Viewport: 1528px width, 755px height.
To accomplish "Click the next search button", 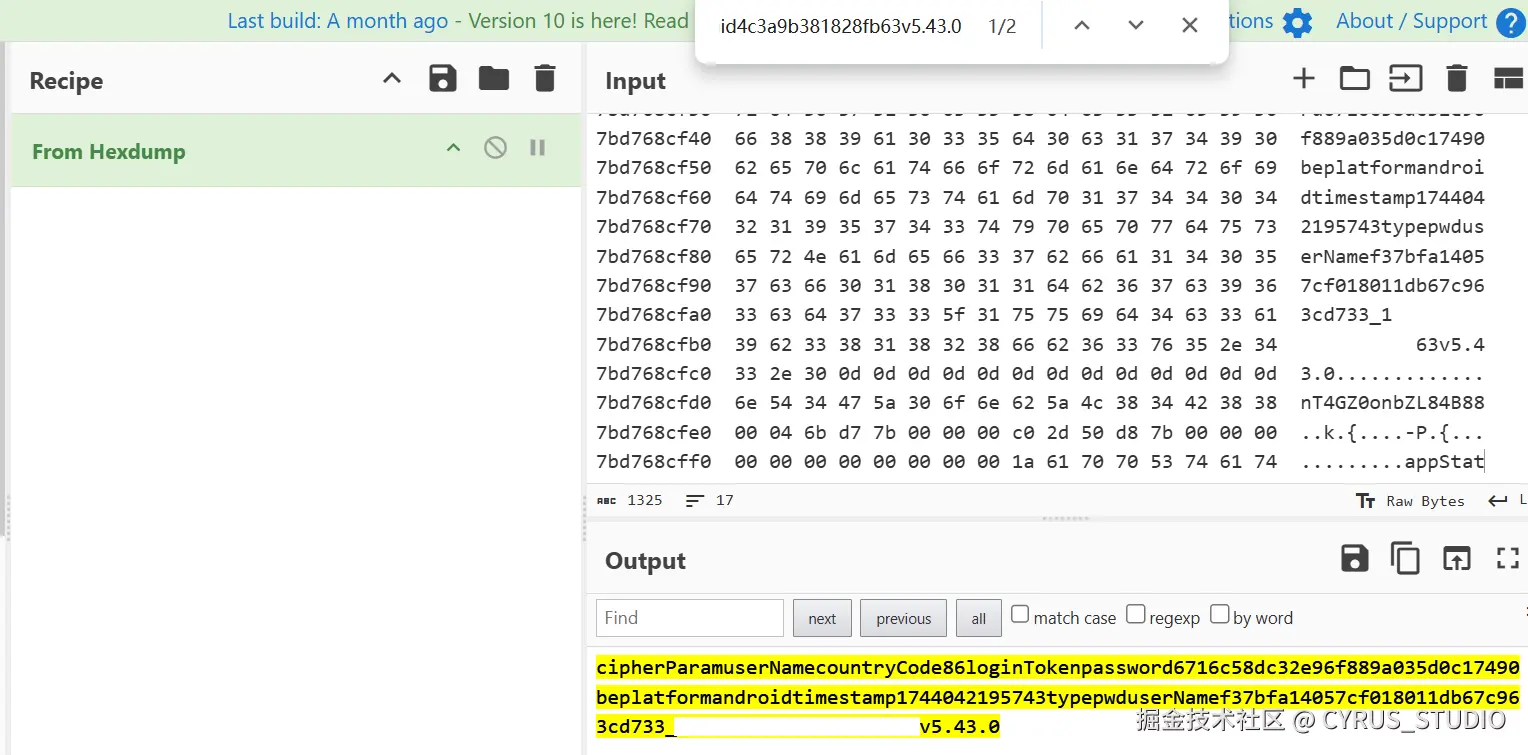I will pos(822,618).
